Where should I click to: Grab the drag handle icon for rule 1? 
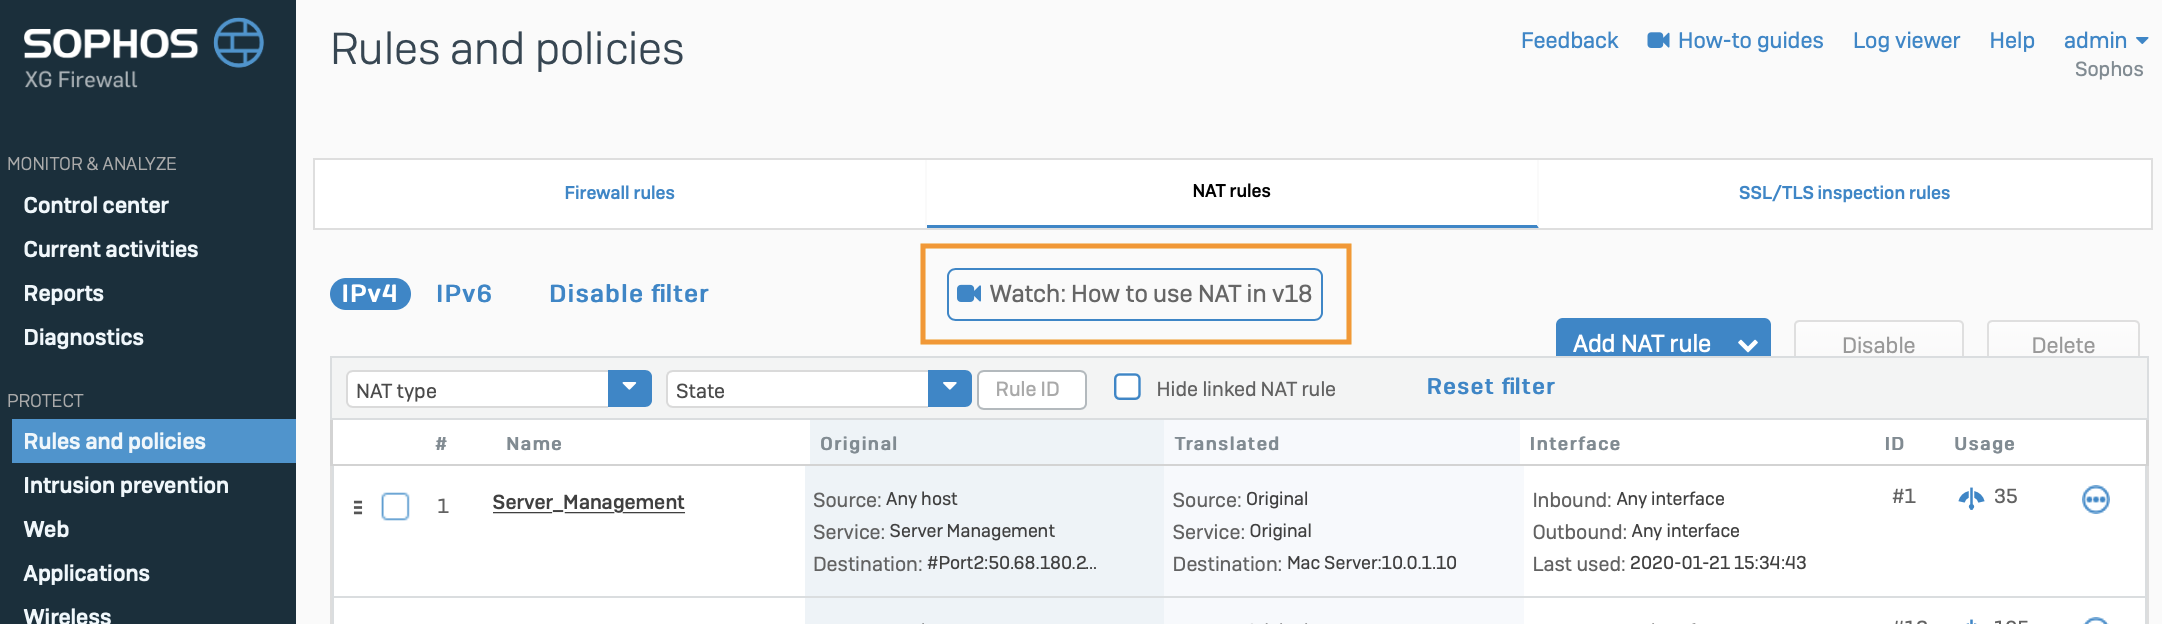tap(358, 507)
